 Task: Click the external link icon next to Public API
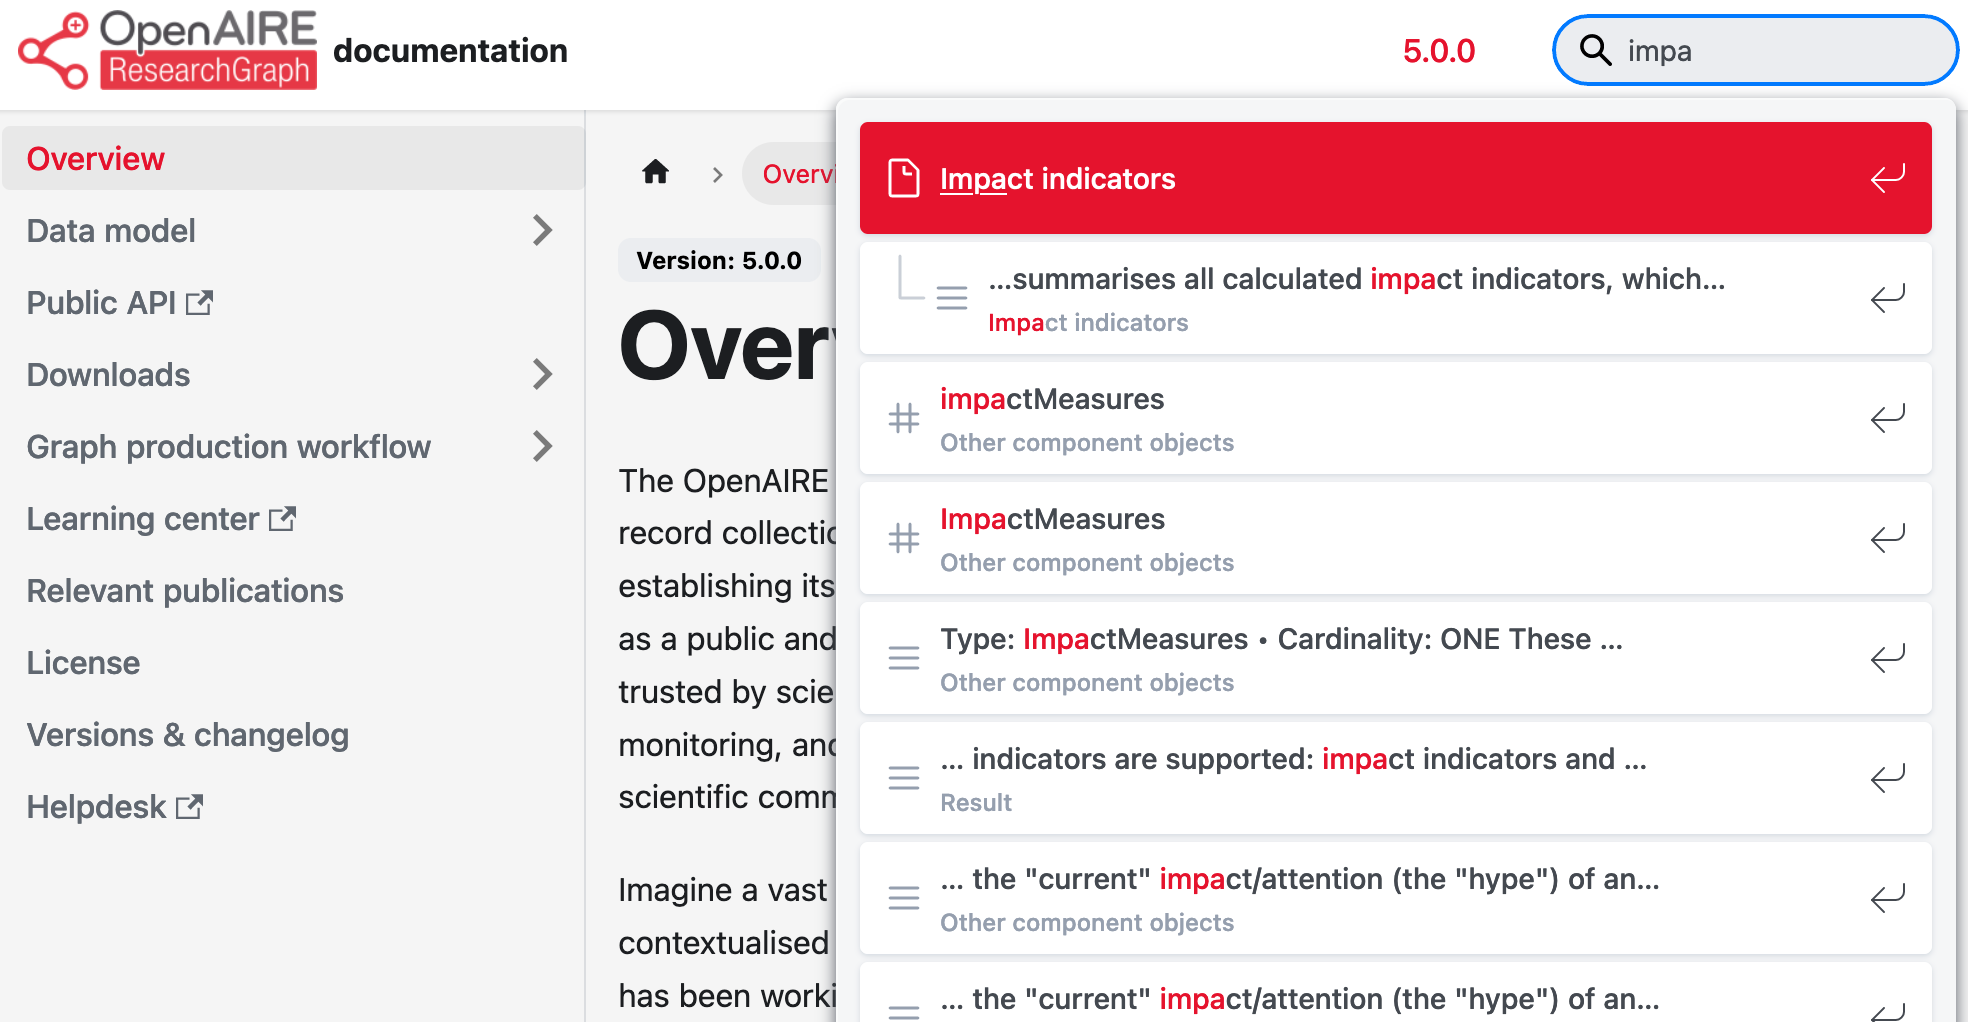click(200, 303)
